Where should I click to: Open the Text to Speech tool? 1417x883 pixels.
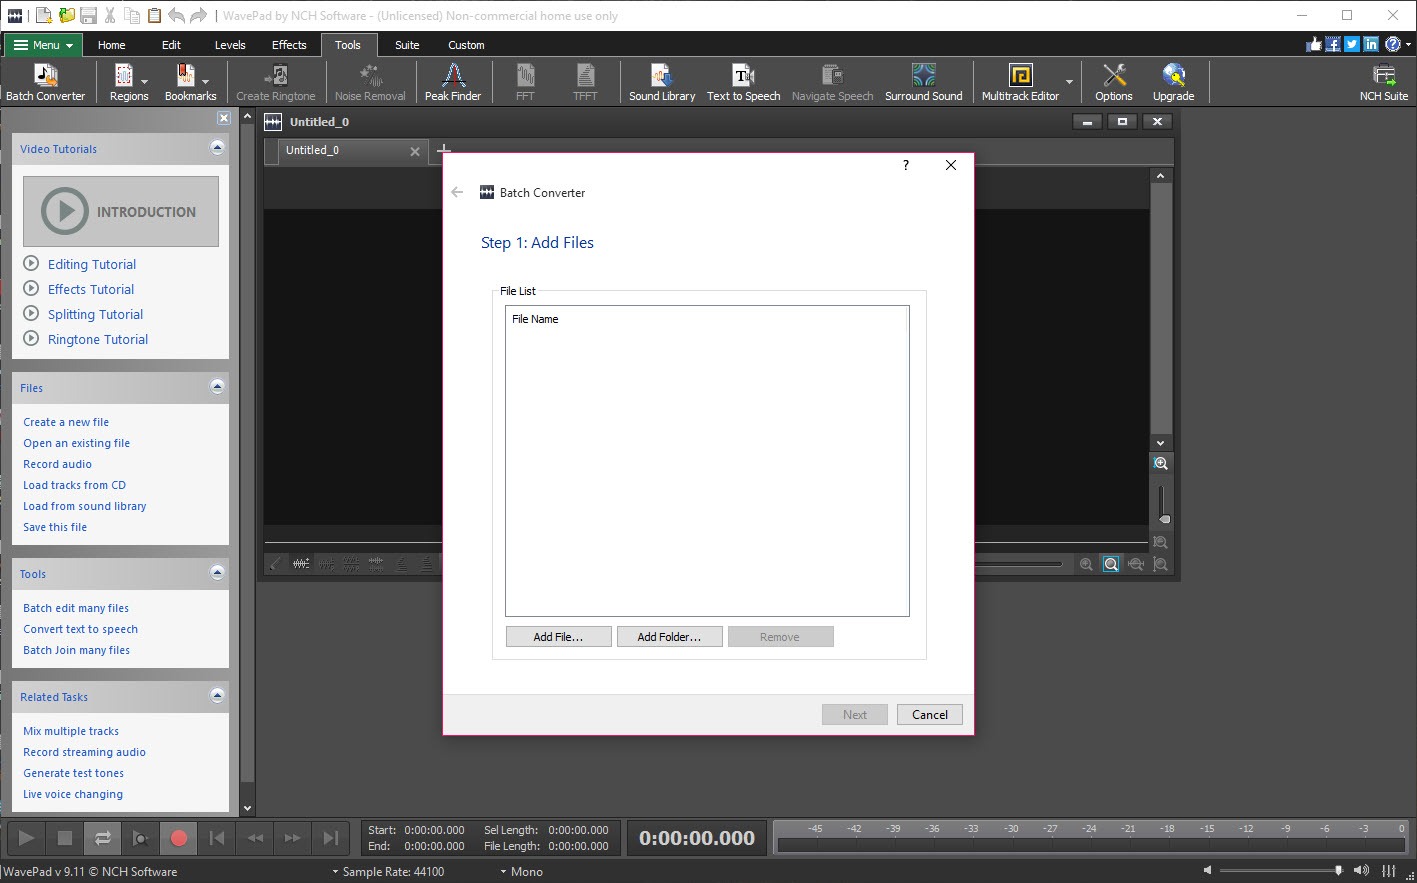743,82
